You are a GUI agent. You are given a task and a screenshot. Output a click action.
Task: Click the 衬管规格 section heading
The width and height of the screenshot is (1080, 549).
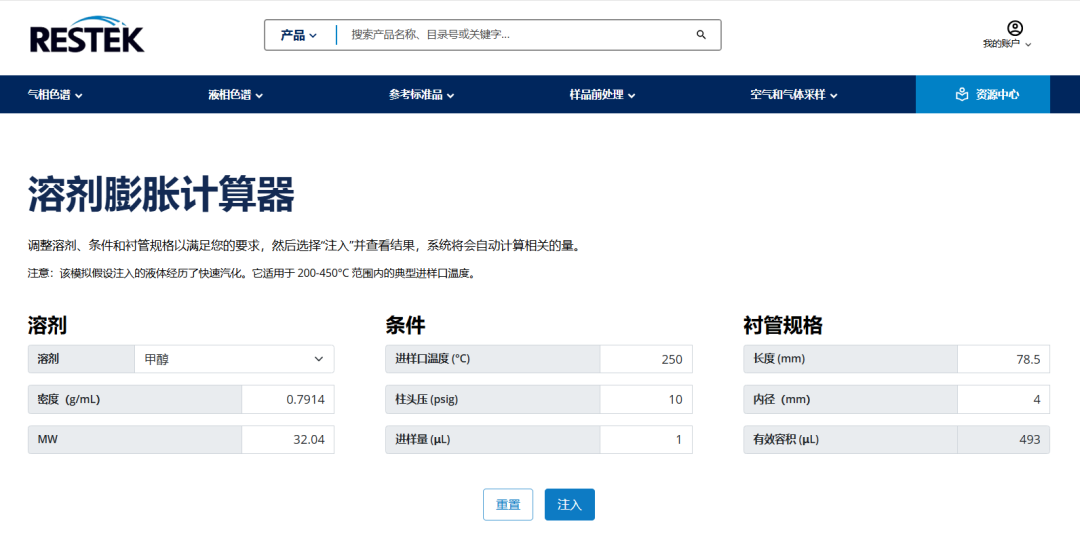point(783,325)
